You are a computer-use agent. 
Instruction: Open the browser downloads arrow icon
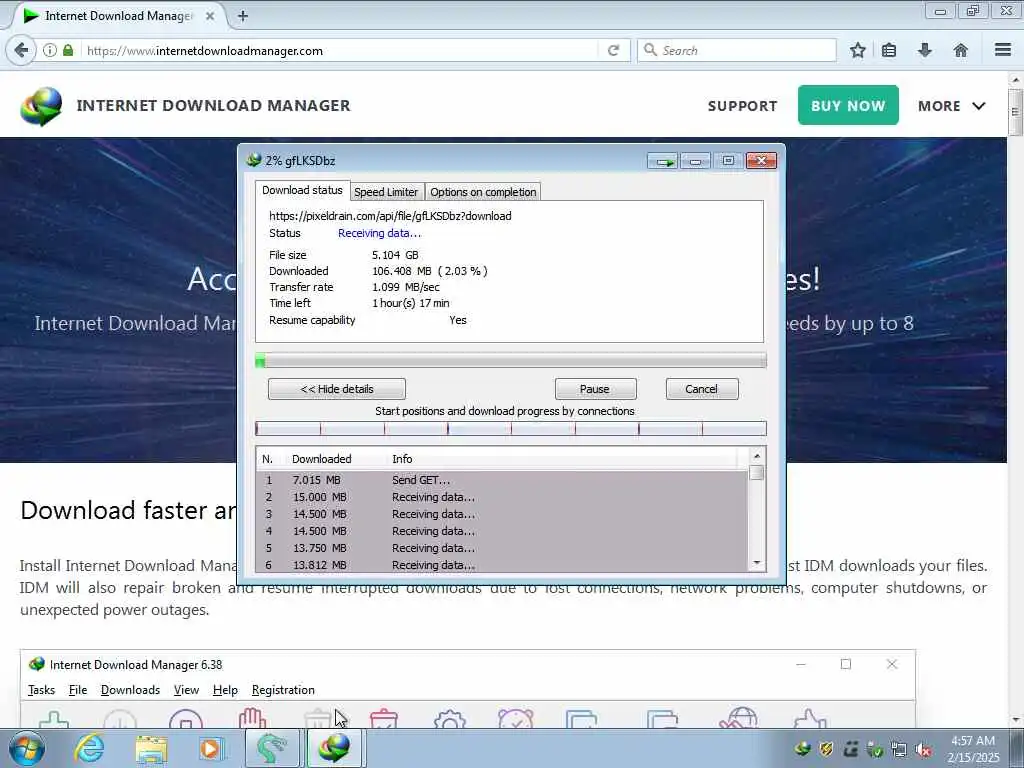pos(925,50)
